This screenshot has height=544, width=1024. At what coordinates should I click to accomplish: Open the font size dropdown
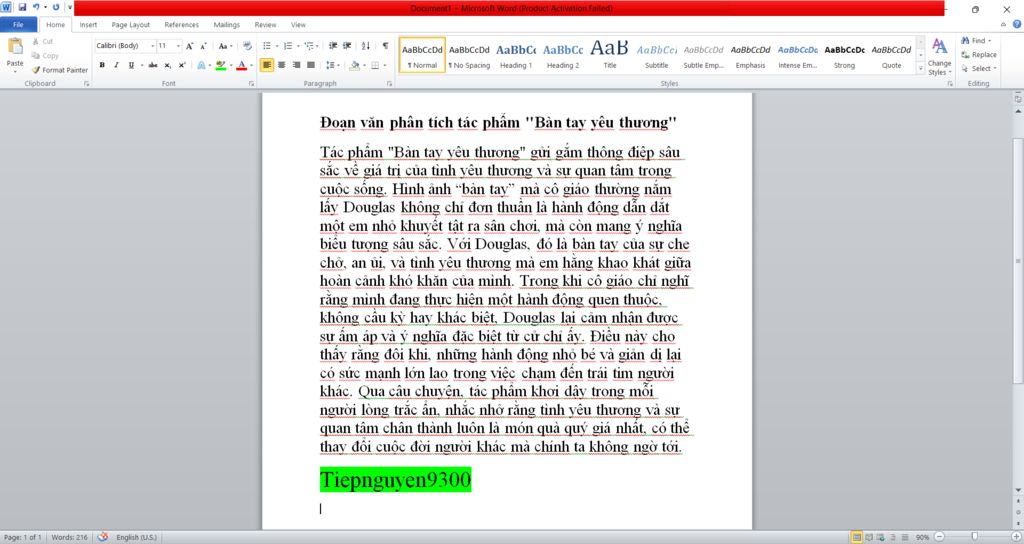pos(178,46)
